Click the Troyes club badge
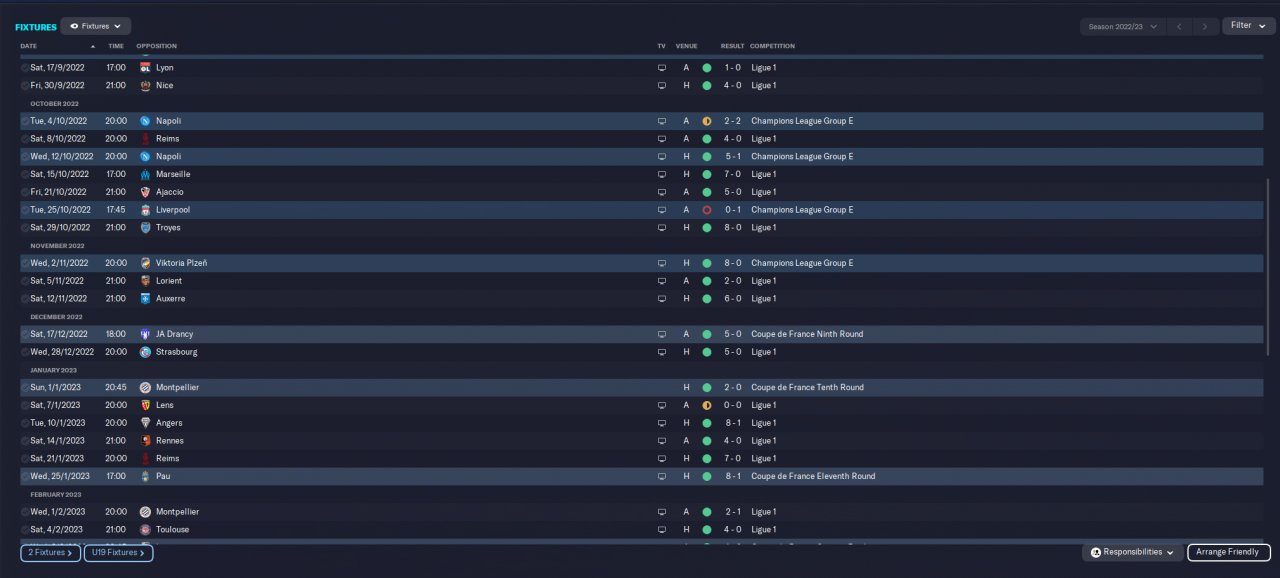1280x578 pixels. tap(146, 228)
